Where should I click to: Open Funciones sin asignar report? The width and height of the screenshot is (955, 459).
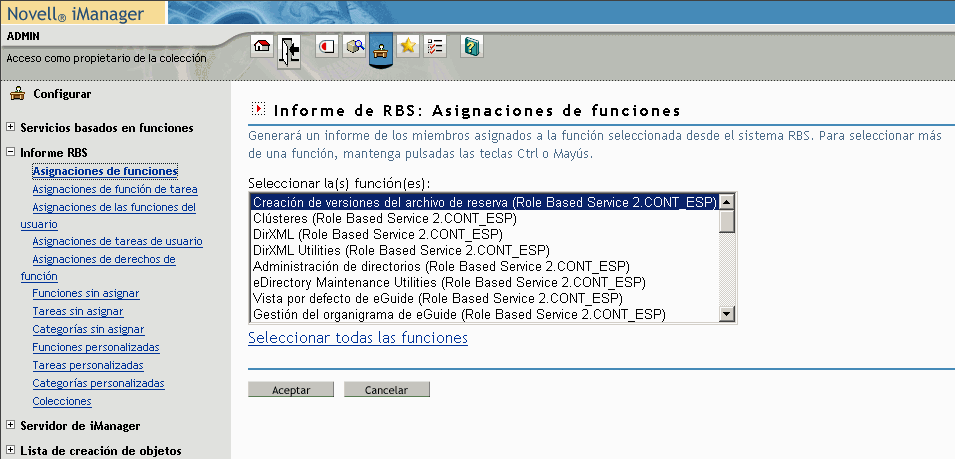click(x=86, y=293)
